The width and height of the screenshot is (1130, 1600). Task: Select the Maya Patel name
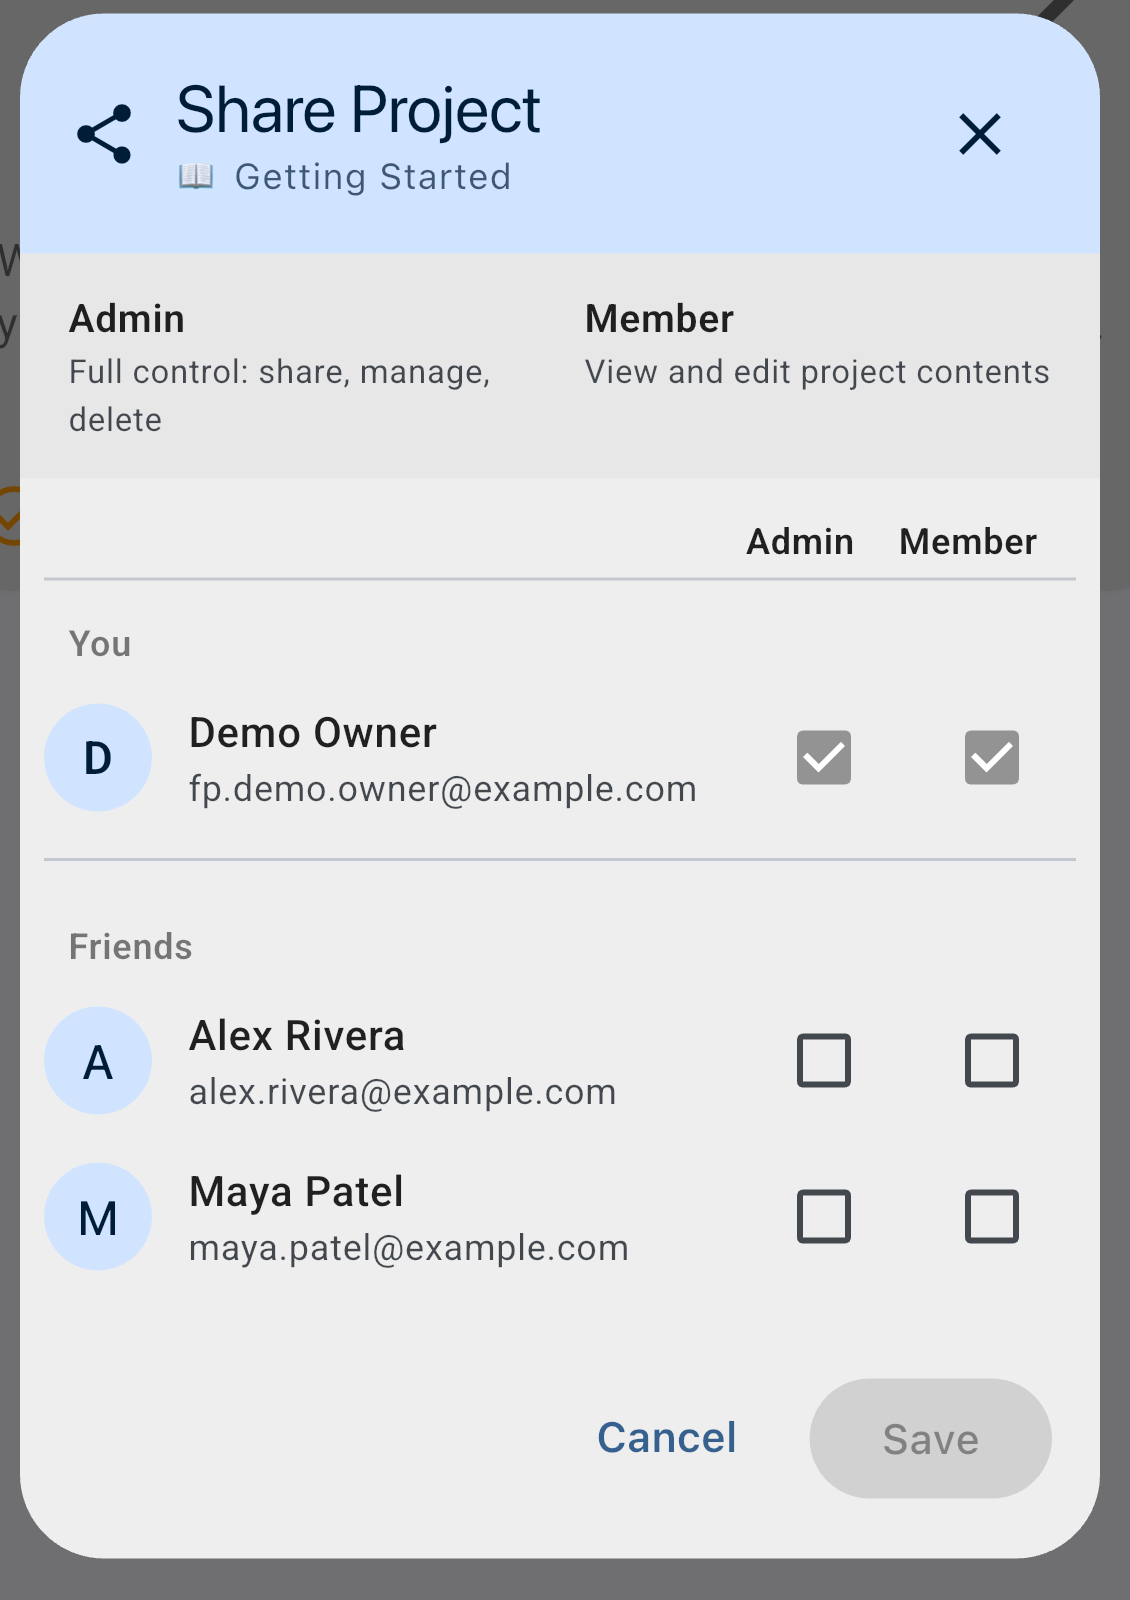pos(296,1192)
